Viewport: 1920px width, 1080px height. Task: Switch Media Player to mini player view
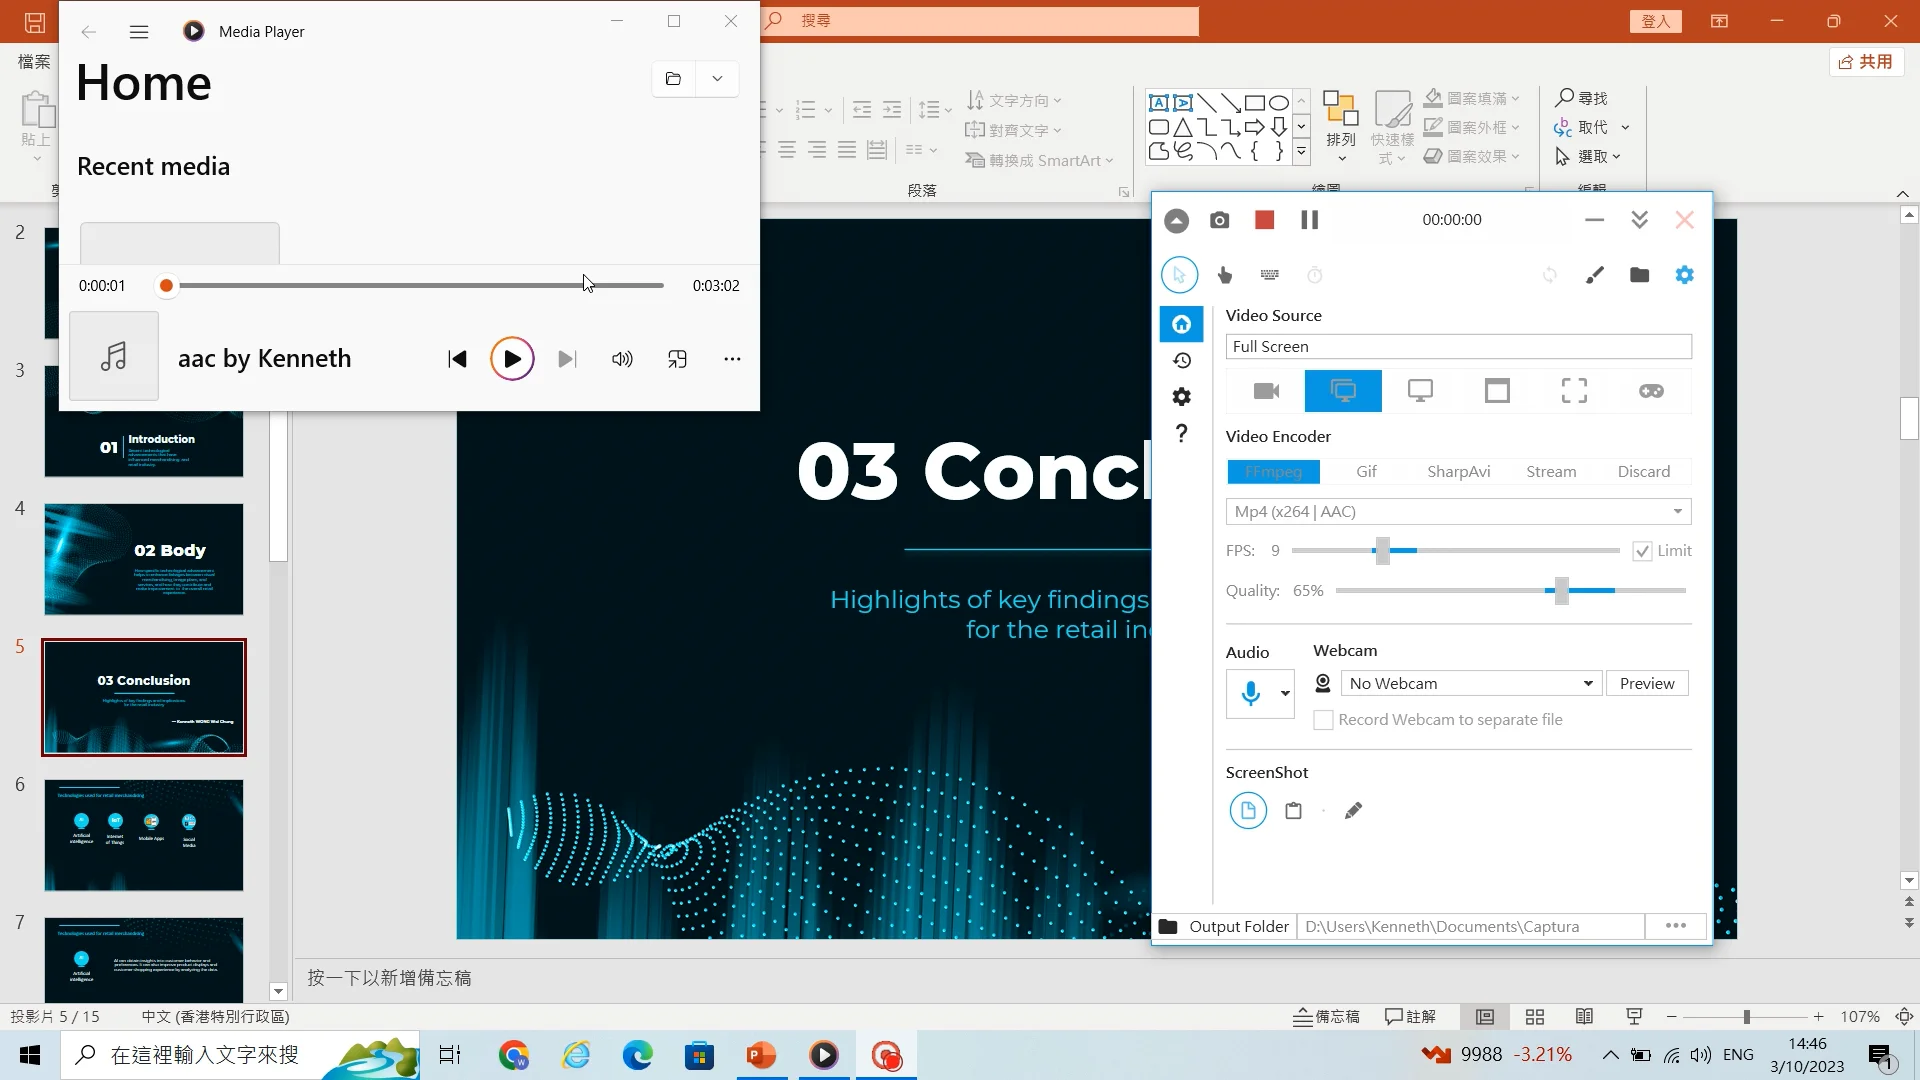(x=677, y=359)
